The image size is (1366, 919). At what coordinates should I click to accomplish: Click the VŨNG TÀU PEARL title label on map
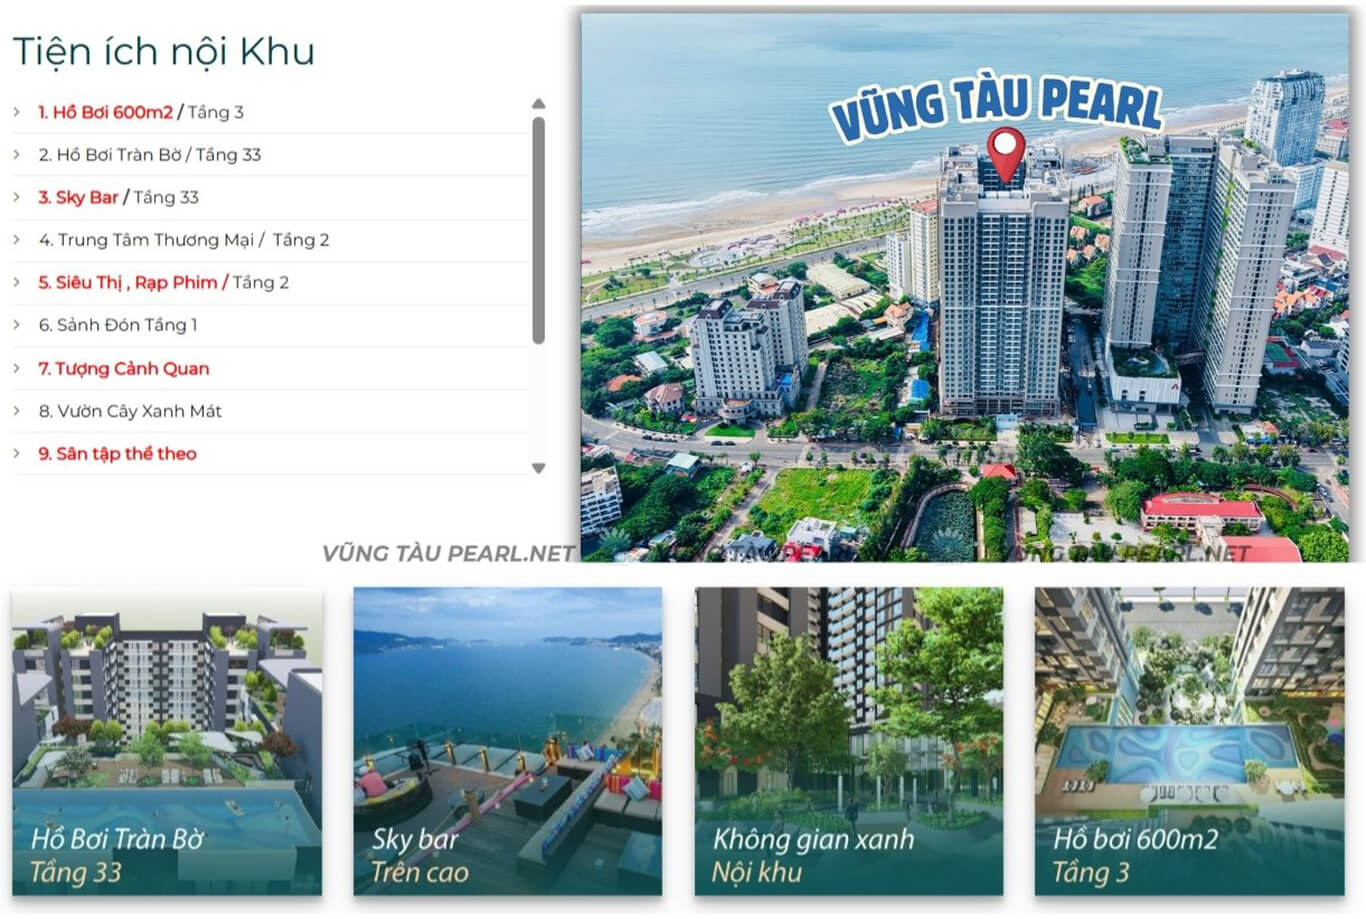[x=997, y=107]
